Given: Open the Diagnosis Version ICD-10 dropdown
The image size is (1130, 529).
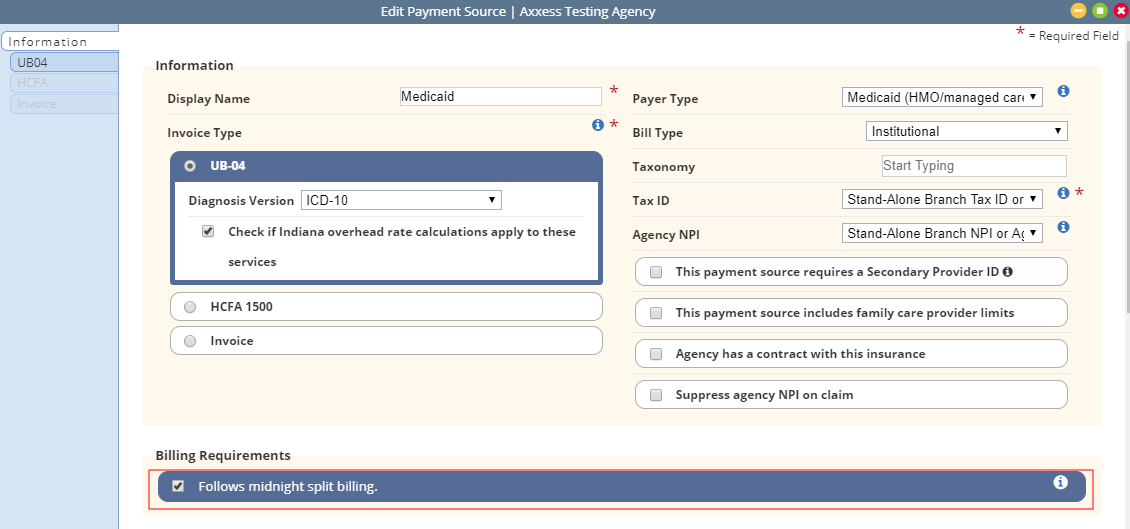Looking at the screenshot, I should click(401, 200).
